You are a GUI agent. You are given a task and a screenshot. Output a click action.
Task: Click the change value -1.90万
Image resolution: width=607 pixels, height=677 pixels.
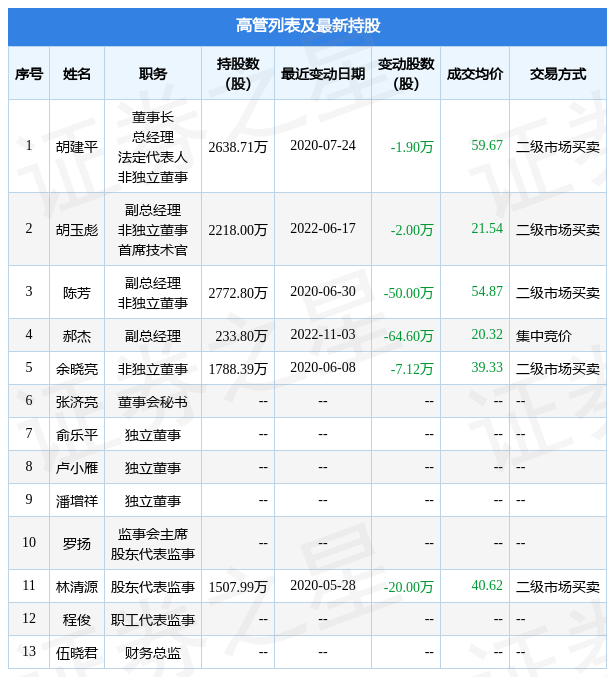click(412, 147)
